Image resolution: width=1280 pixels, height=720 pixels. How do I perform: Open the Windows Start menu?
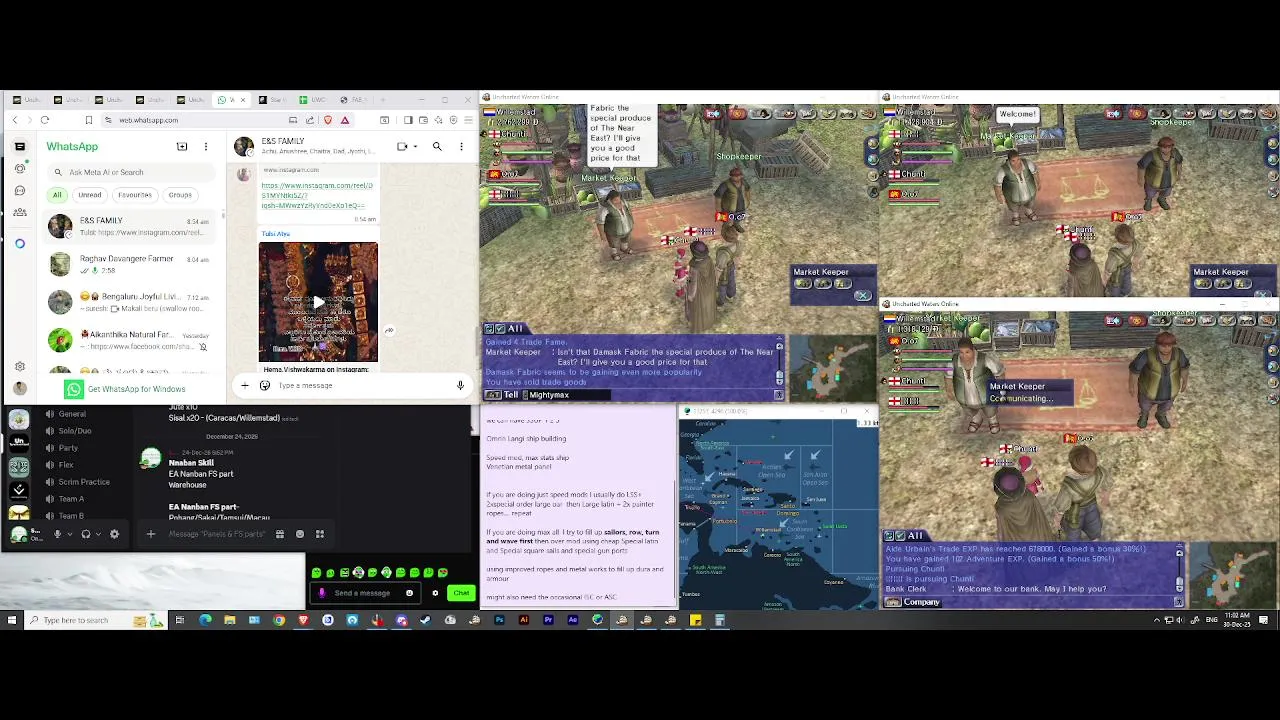click(12, 620)
